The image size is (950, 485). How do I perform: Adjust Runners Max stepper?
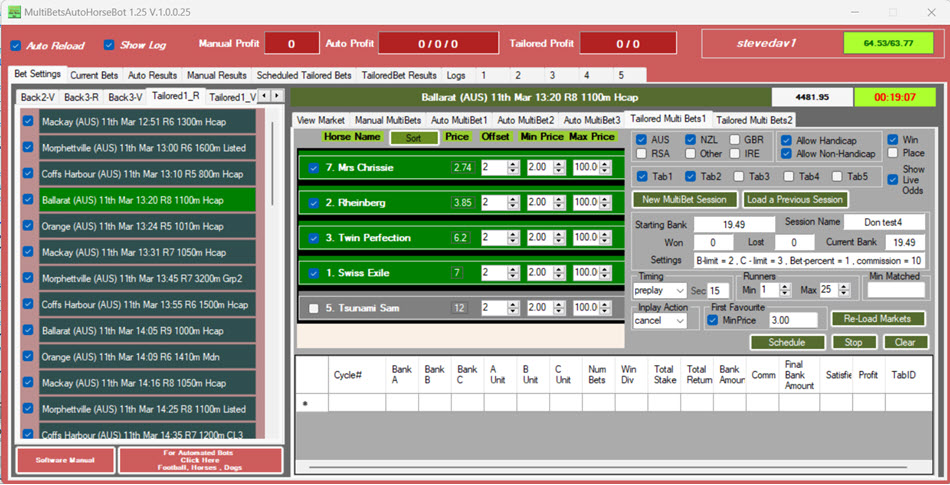(x=844, y=291)
